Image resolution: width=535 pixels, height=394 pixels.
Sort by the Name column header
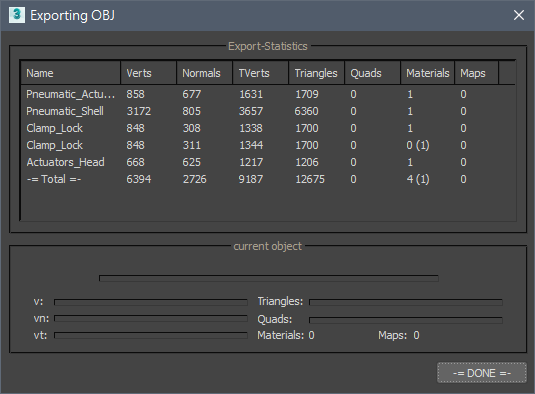click(71, 73)
